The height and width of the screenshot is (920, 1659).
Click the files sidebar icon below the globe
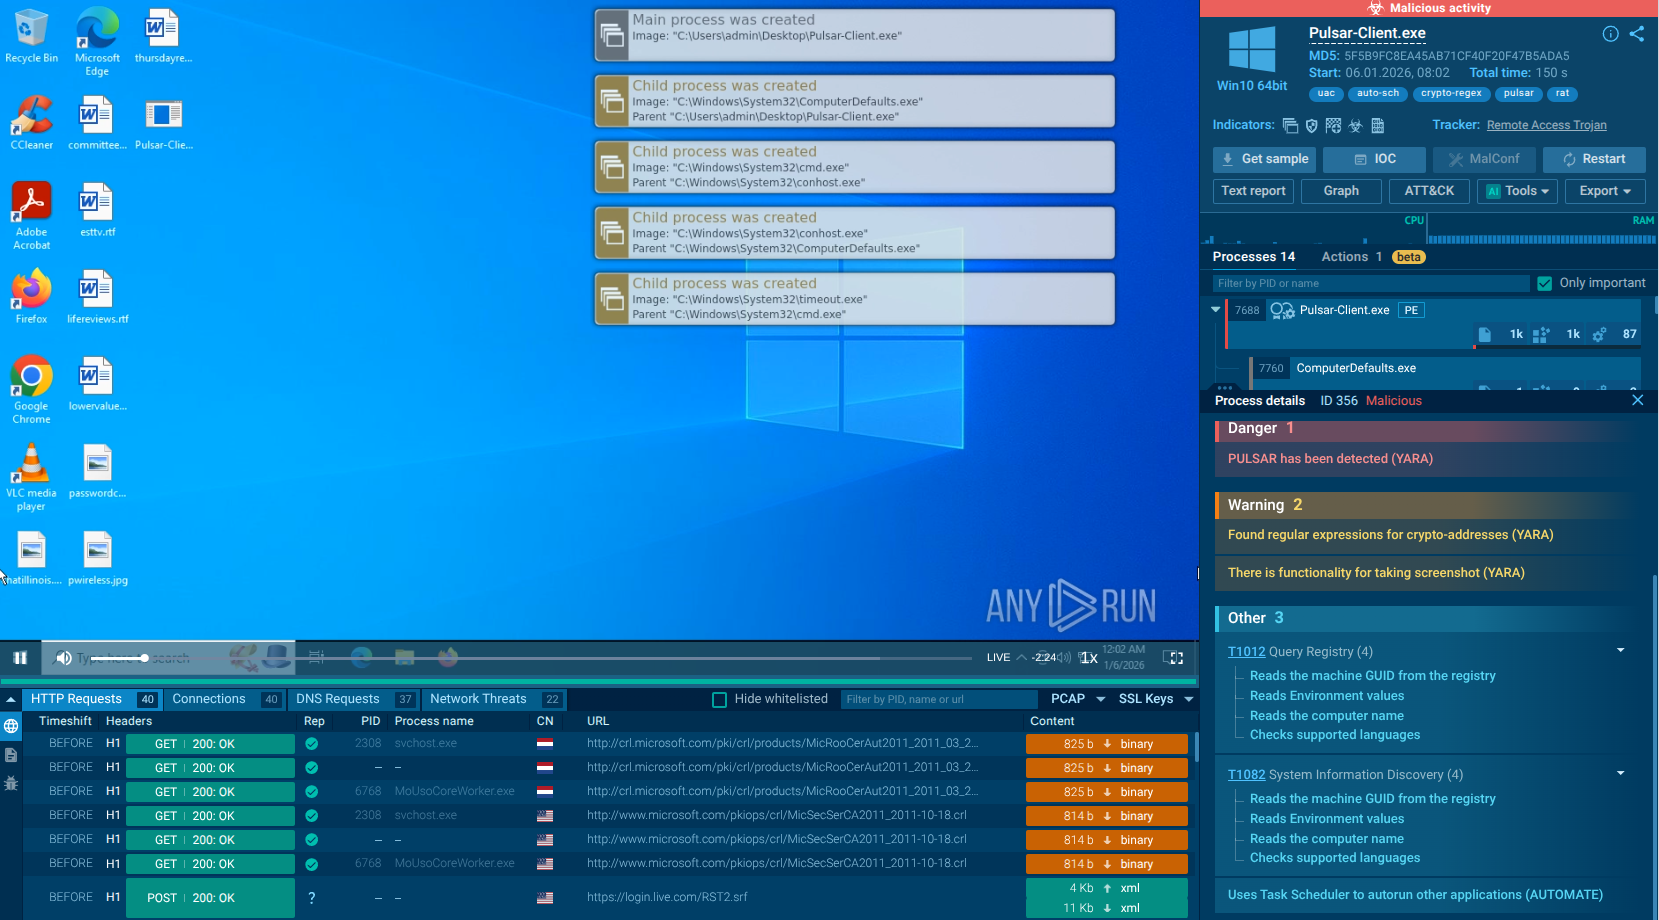click(10, 755)
